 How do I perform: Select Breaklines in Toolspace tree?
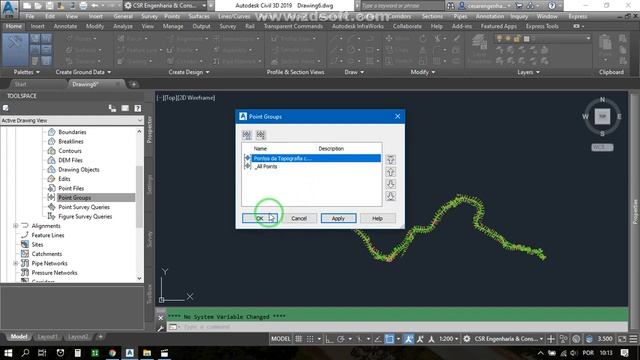(71, 141)
